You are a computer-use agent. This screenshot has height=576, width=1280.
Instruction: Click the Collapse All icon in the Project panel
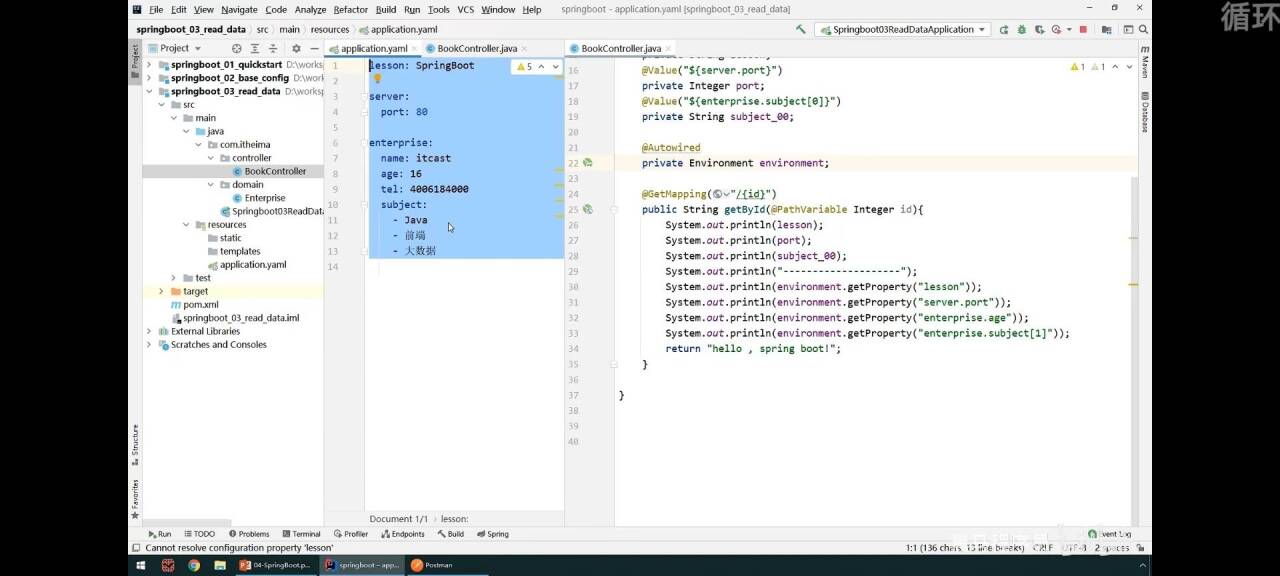tap(273, 48)
